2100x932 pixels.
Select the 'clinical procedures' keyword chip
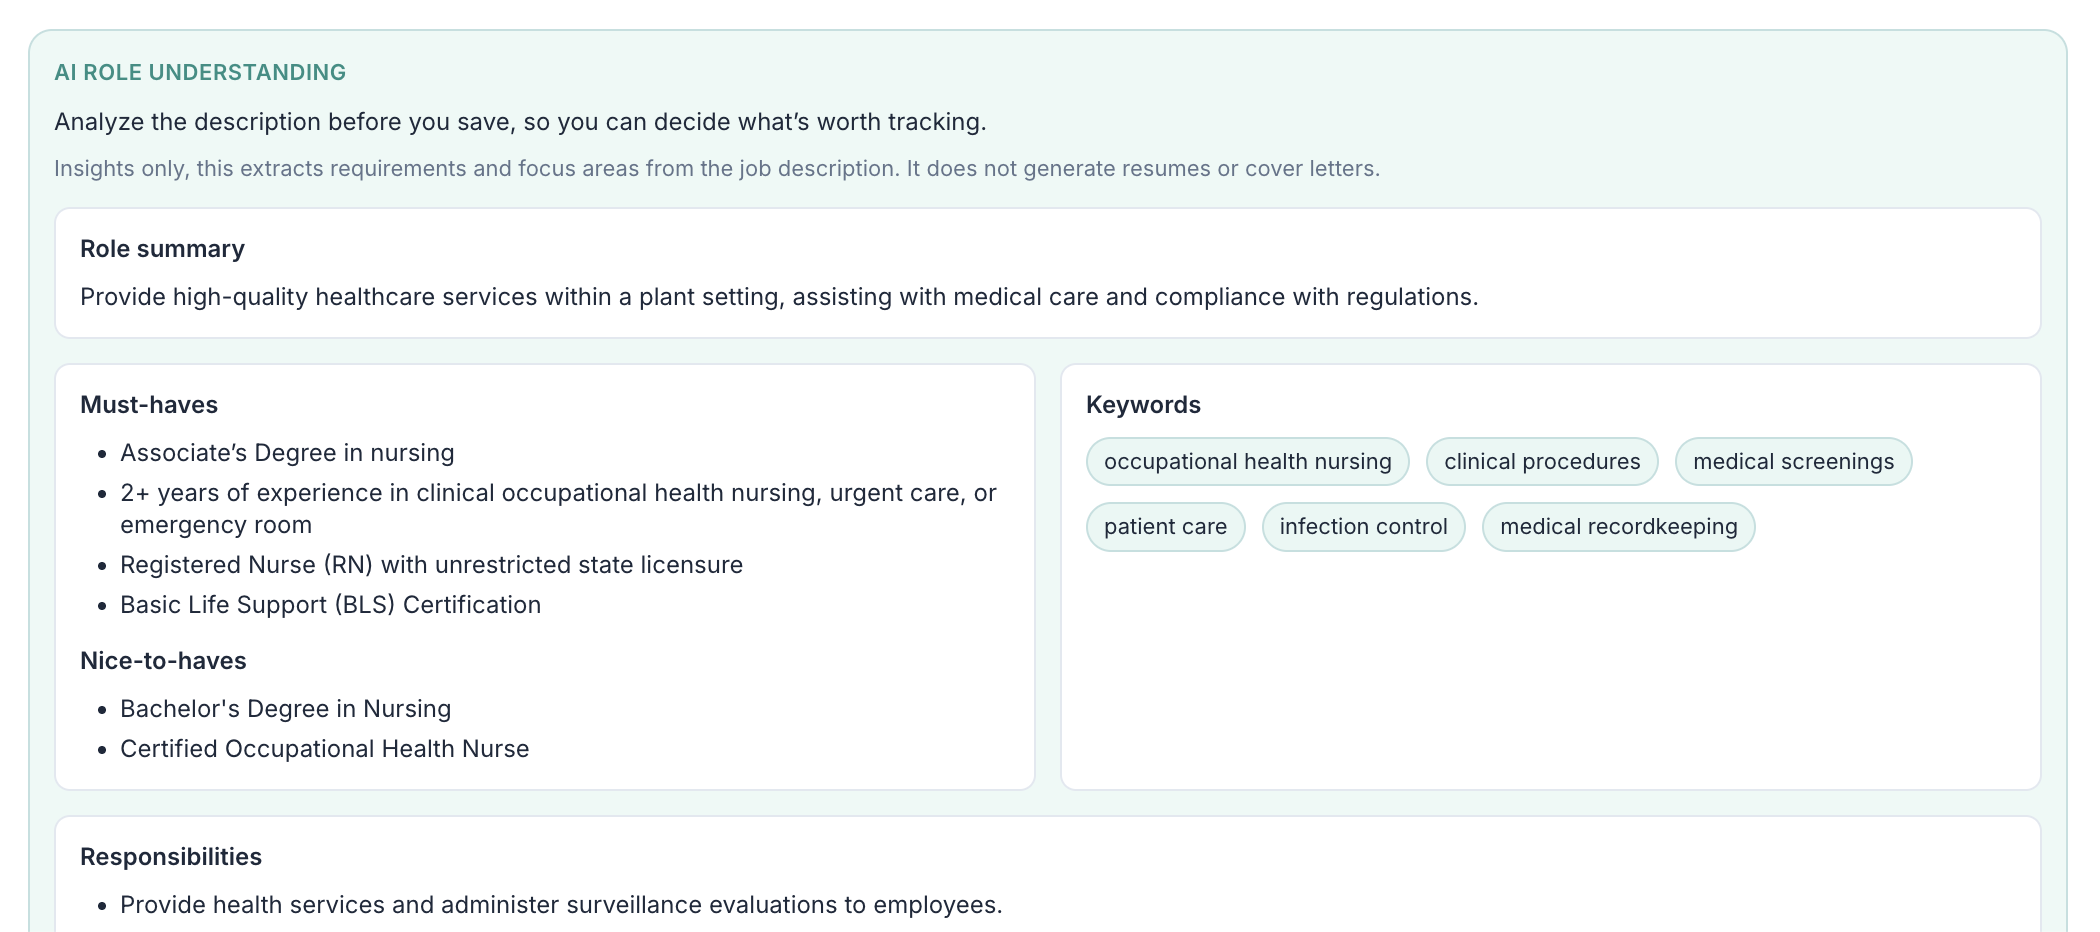(x=1541, y=461)
